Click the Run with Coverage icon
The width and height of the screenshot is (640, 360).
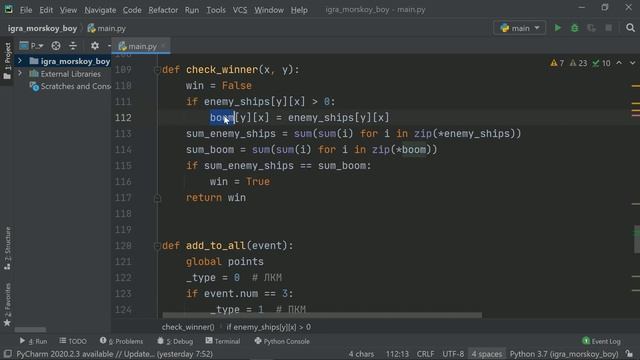tap(591, 28)
